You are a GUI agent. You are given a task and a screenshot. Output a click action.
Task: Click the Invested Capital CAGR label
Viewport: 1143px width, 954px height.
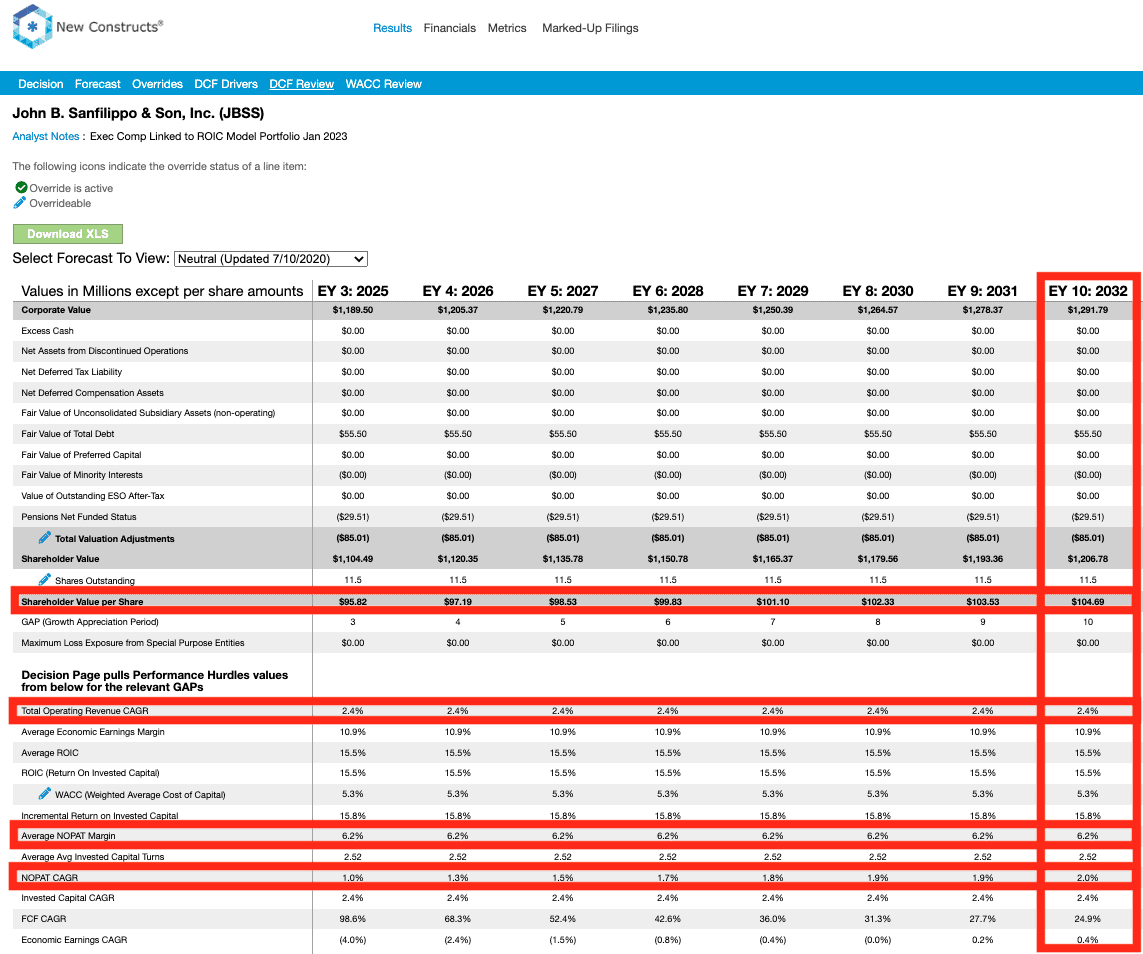68,898
